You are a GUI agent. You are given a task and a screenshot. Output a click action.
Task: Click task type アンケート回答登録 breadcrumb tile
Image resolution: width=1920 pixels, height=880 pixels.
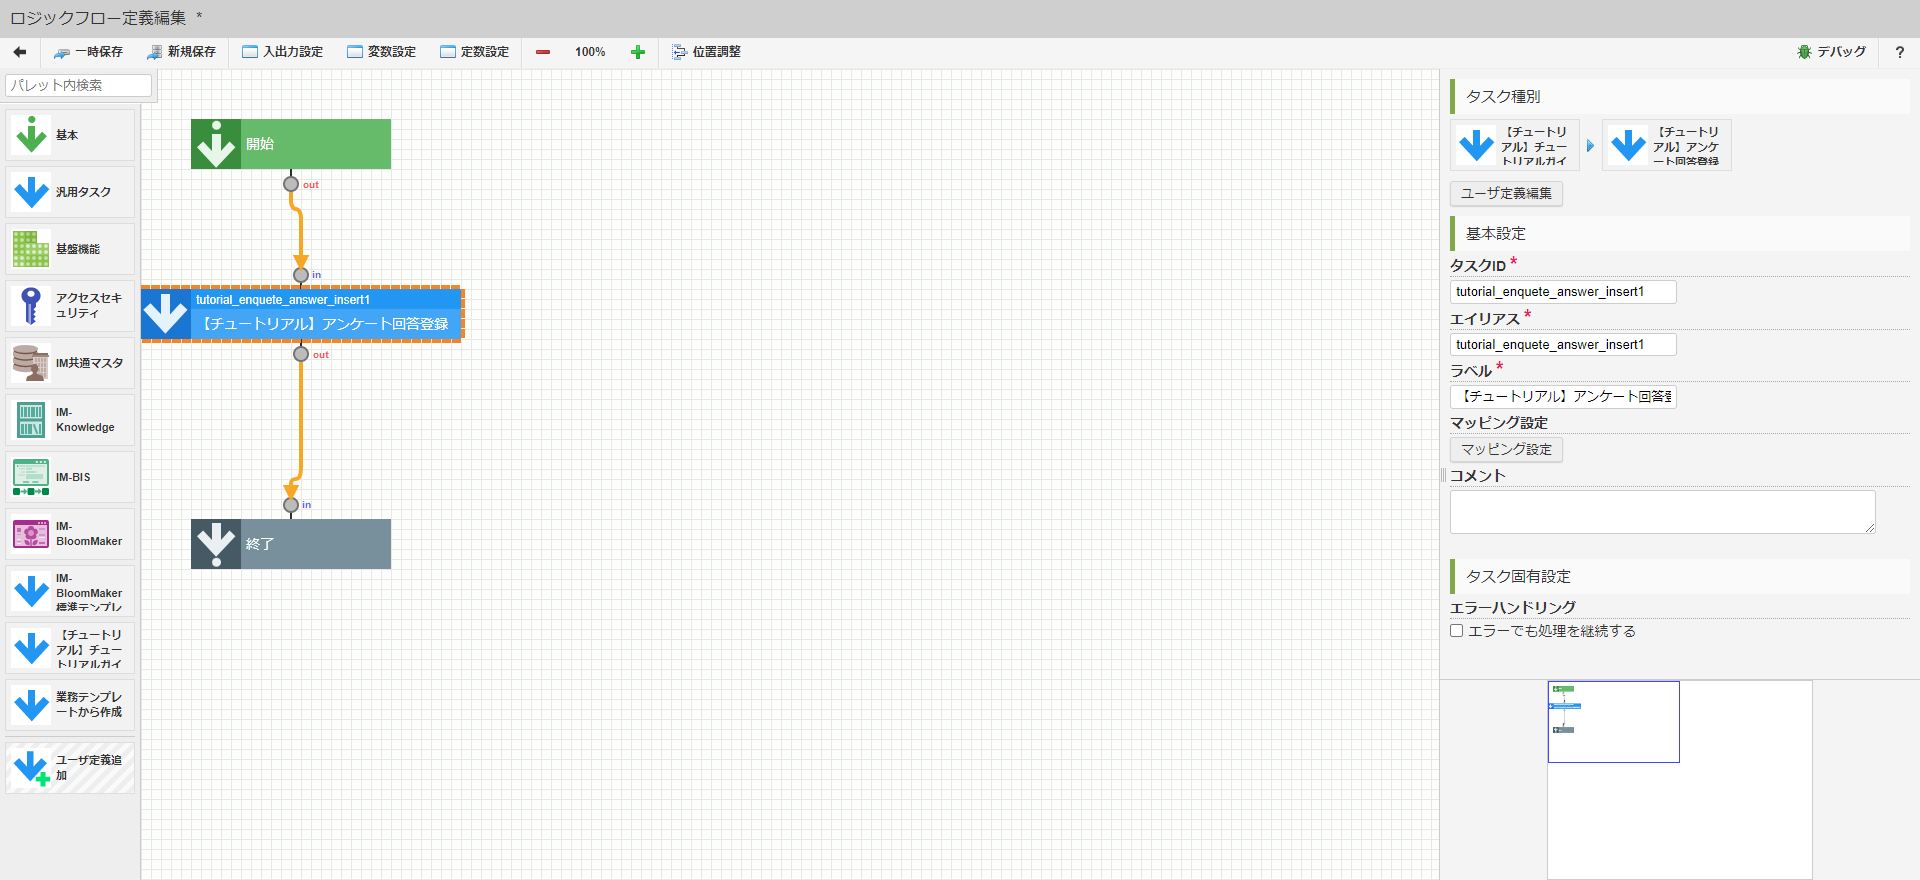1667,146
